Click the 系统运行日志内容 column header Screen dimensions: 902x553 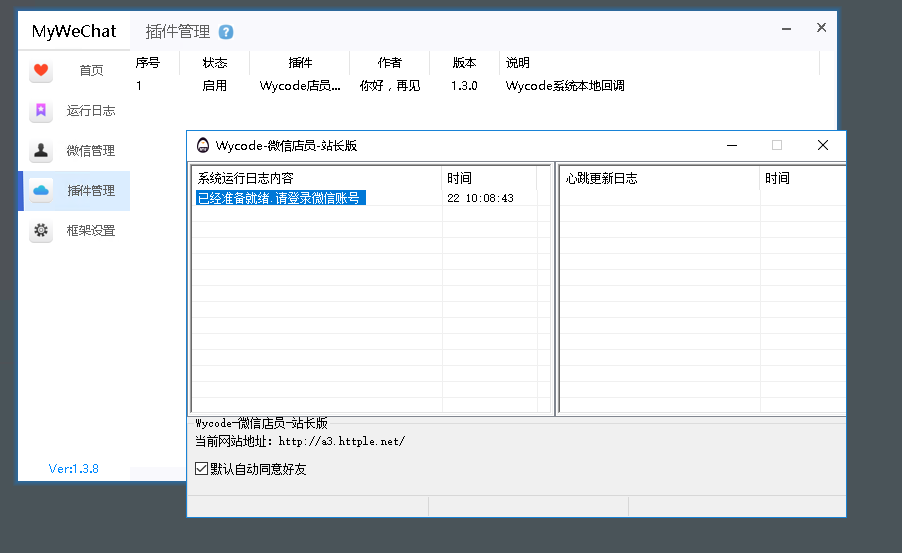[x=316, y=178]
